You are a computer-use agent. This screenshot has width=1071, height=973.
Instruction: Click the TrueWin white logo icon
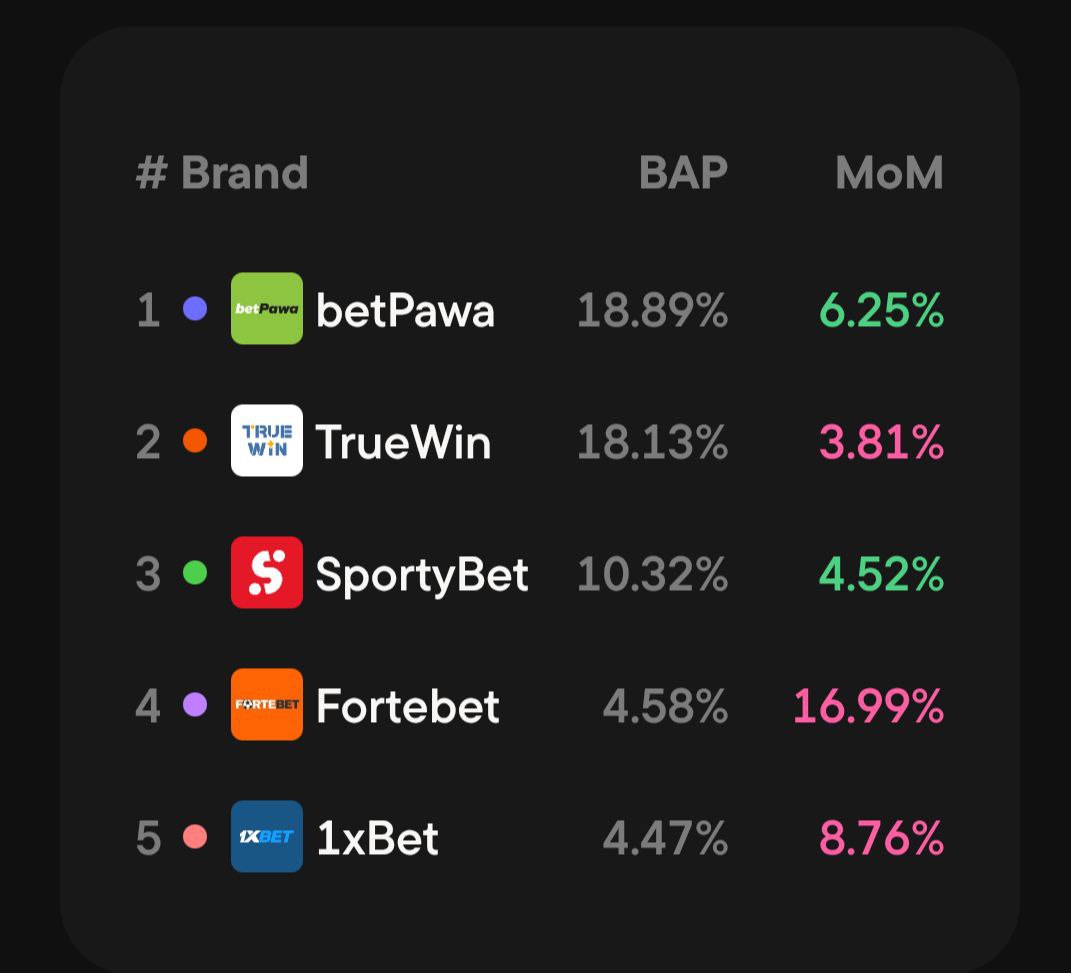pyautogui.click(x=266, y=440)
